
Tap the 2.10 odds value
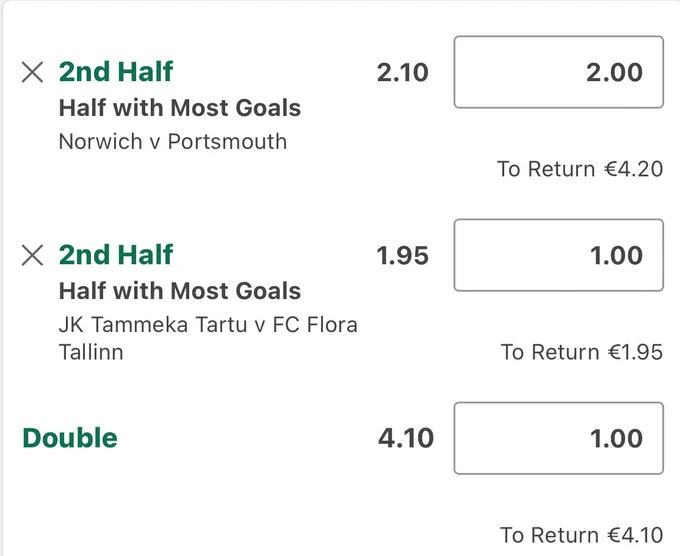point(402,72)
